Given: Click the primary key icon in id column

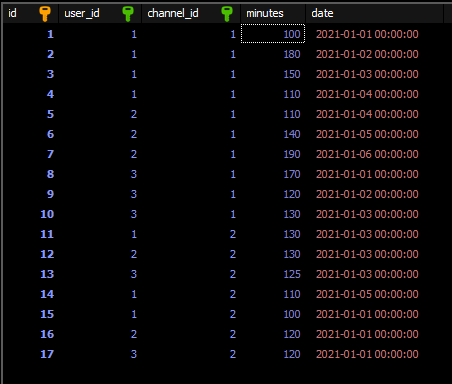Looking at the screenshot, I should pos(45,14).
